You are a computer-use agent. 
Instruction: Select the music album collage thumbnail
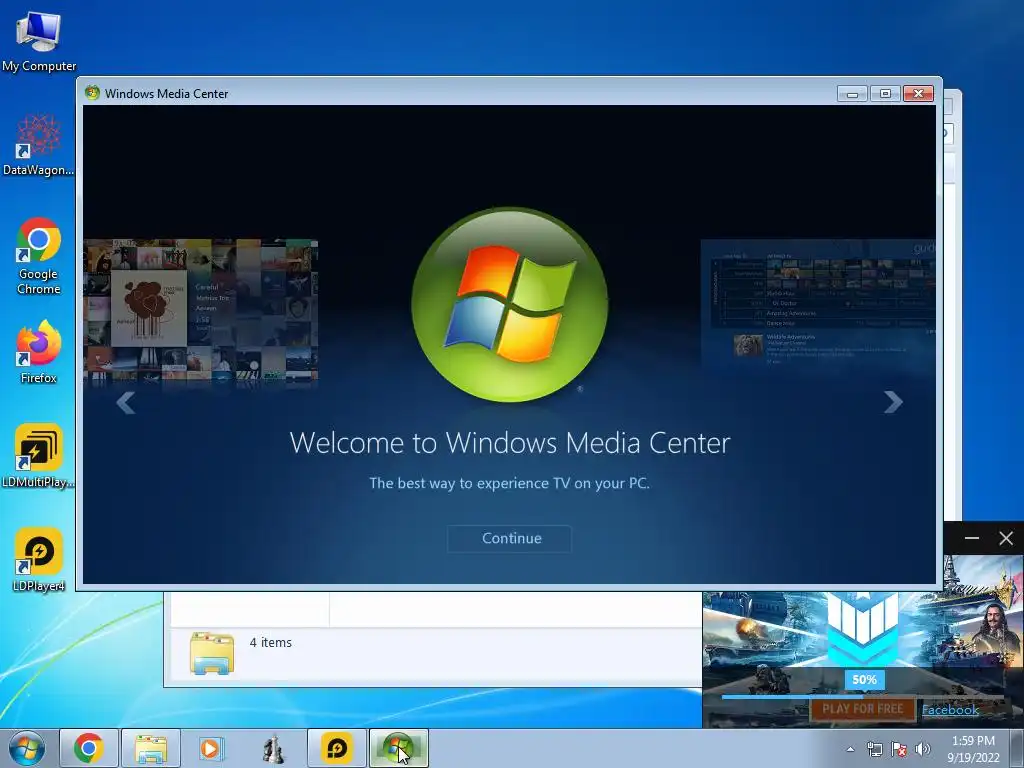201,310
